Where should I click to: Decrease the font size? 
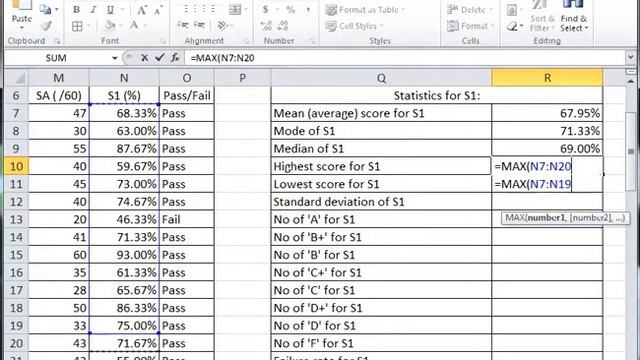click(158, 10)
